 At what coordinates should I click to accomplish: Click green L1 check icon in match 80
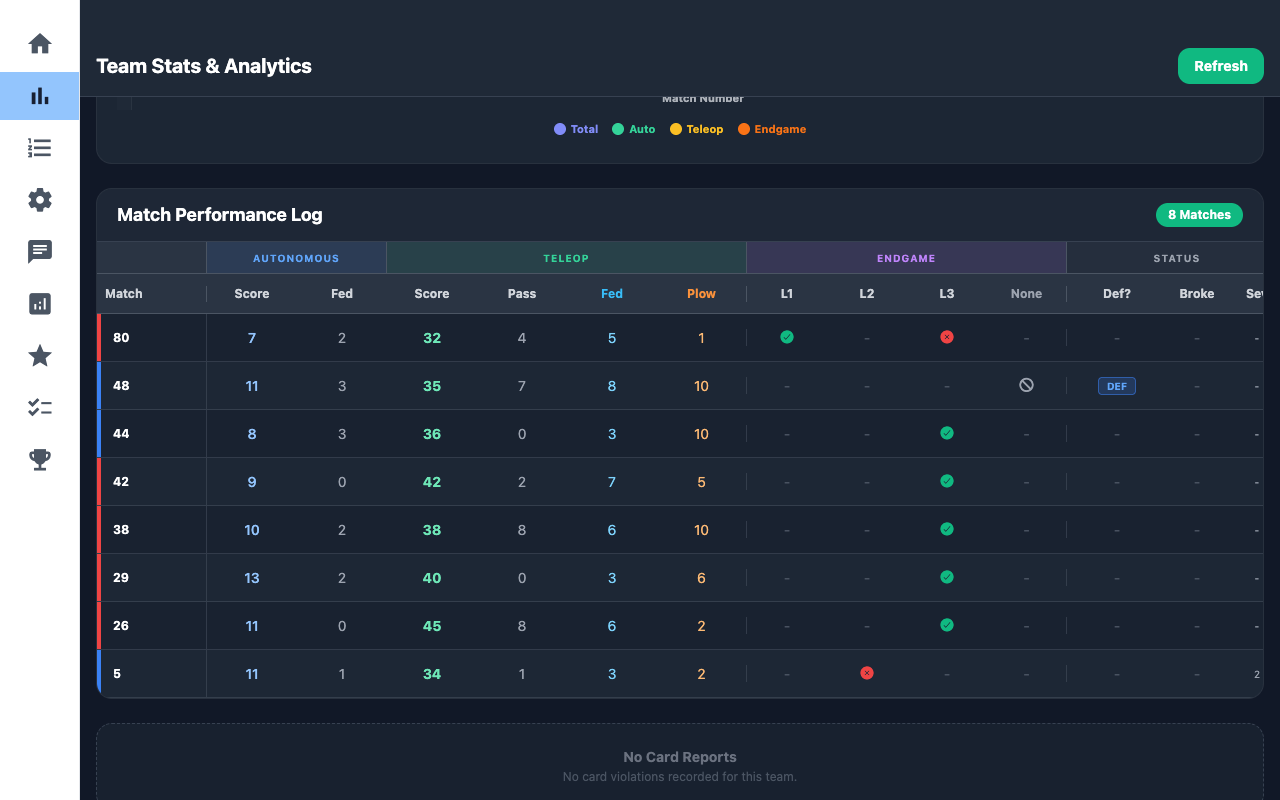pyautogui.click(x=787, y=337)
